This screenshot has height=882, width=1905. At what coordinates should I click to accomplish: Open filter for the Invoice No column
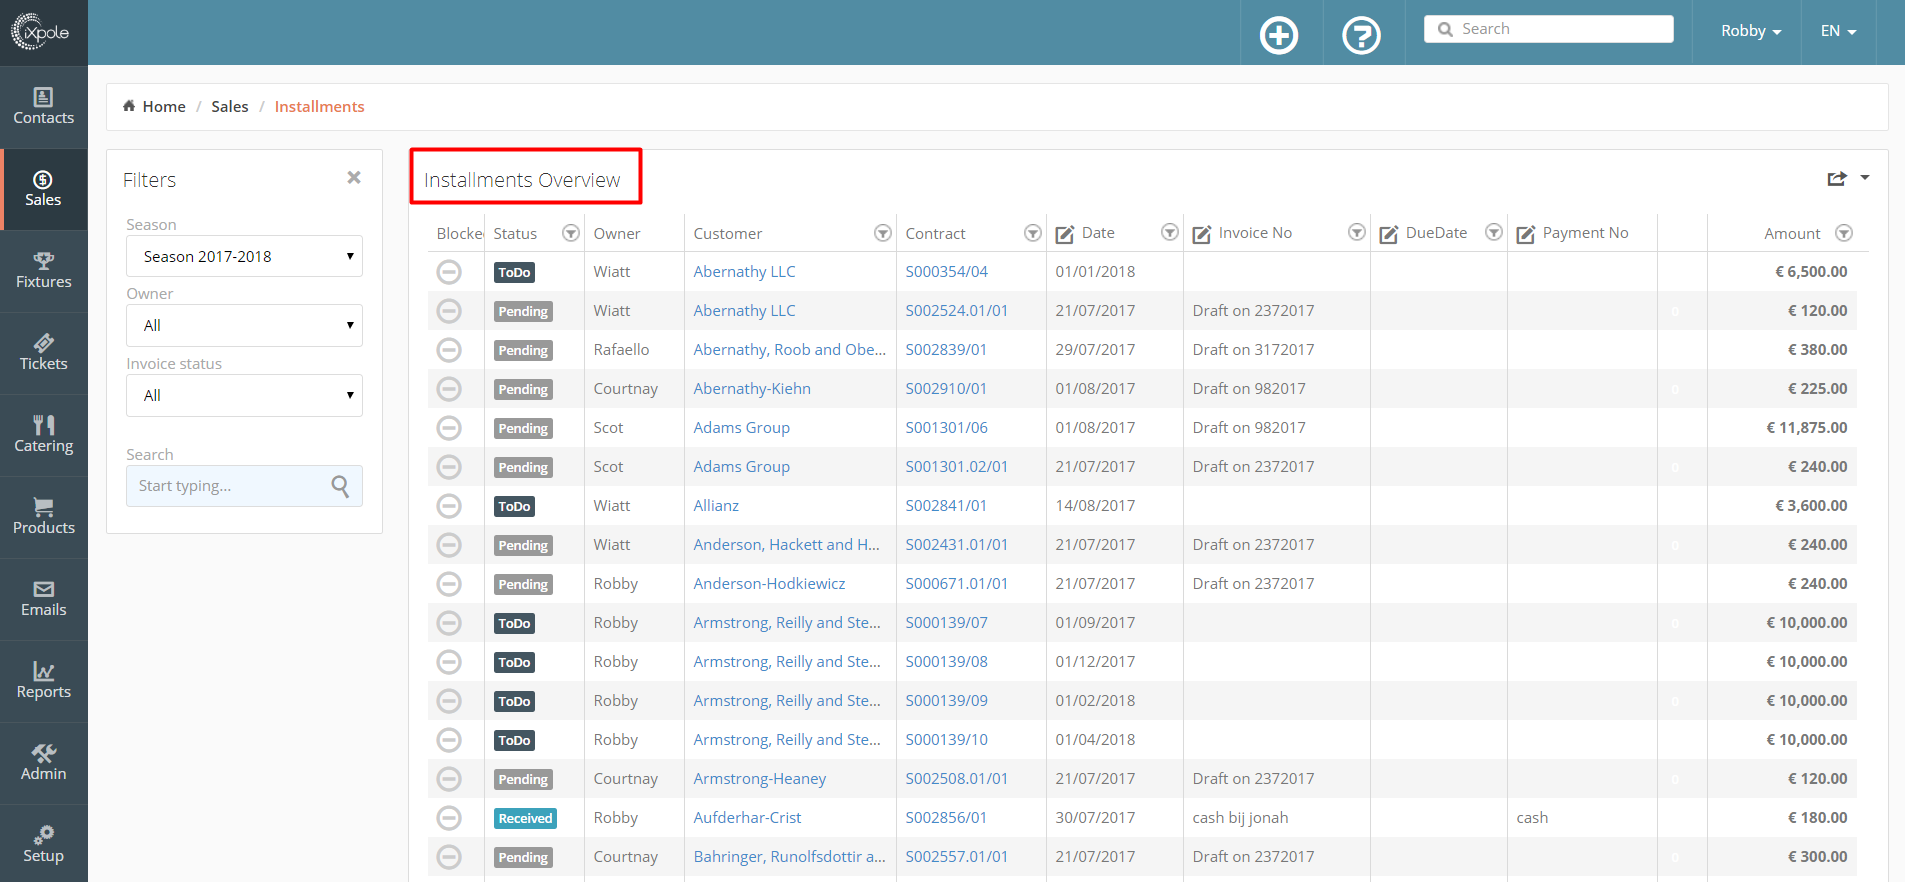1357,232
